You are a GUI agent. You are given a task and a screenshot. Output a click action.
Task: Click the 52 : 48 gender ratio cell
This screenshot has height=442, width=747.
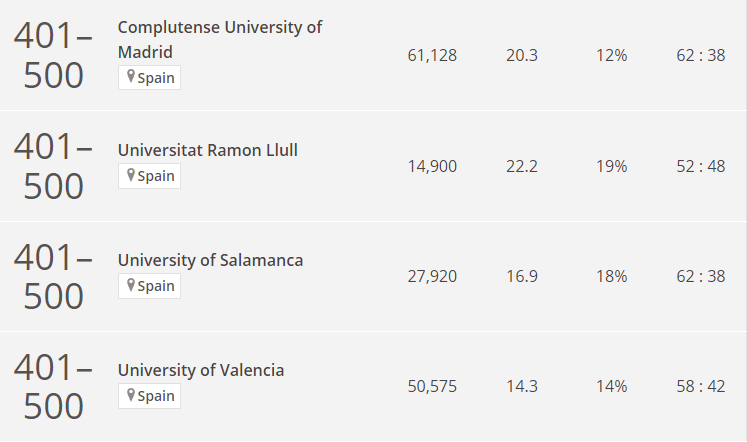click(x=701, y=166)
